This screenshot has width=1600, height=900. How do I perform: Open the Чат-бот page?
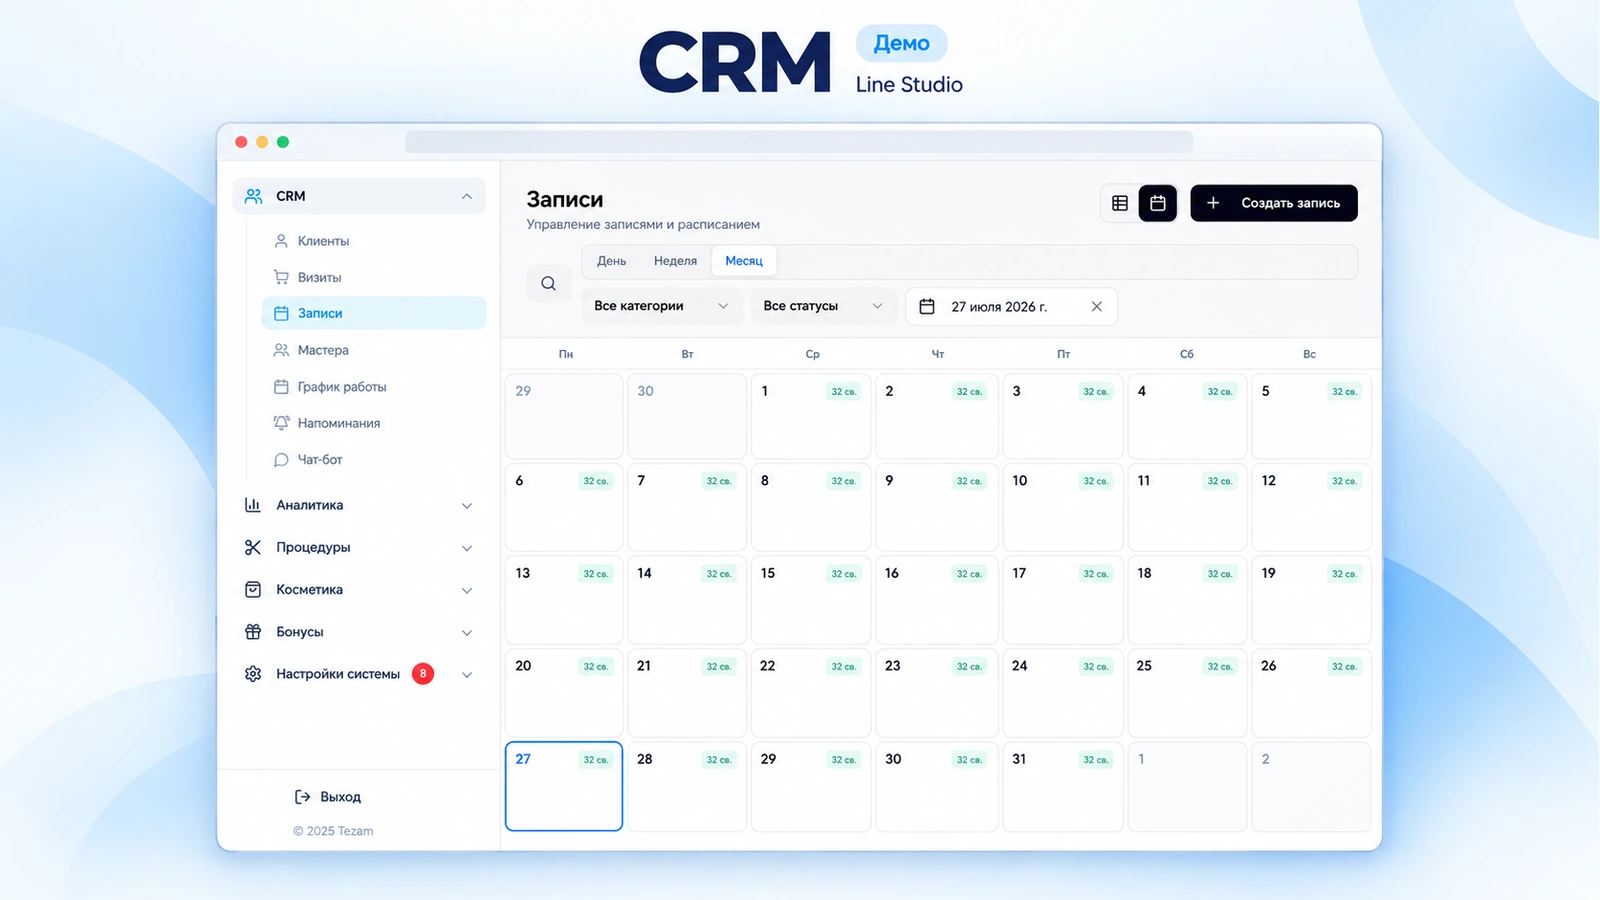pyautogui.click(x=374, y=460)
